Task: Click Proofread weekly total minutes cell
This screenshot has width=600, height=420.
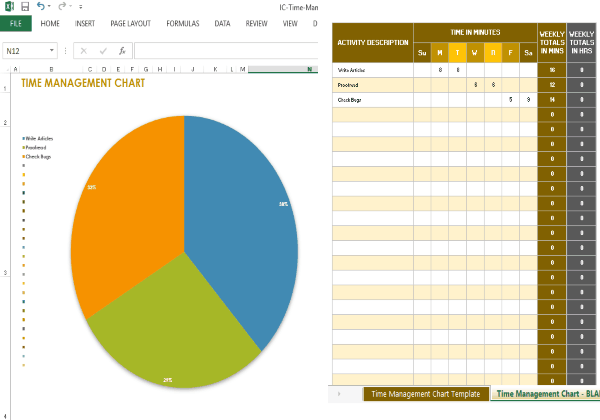Action: coord(552,85)
